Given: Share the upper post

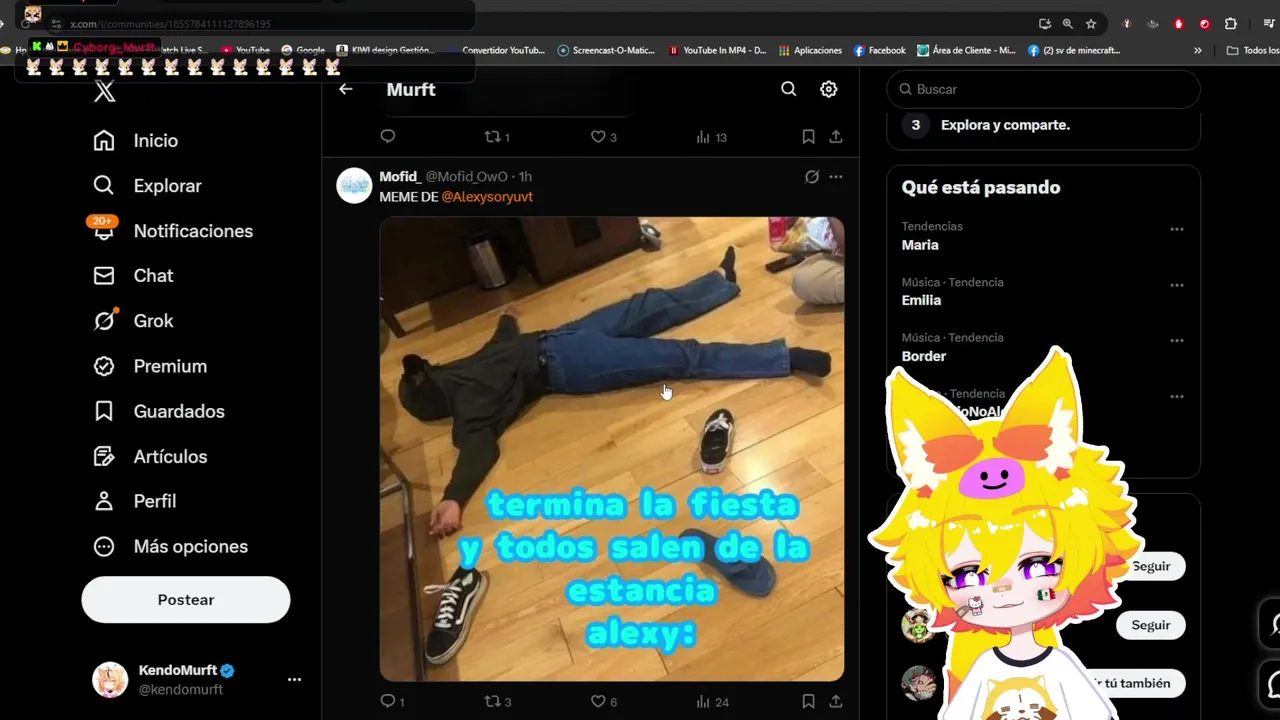Looking at the screenshot, I should point(836,137).
